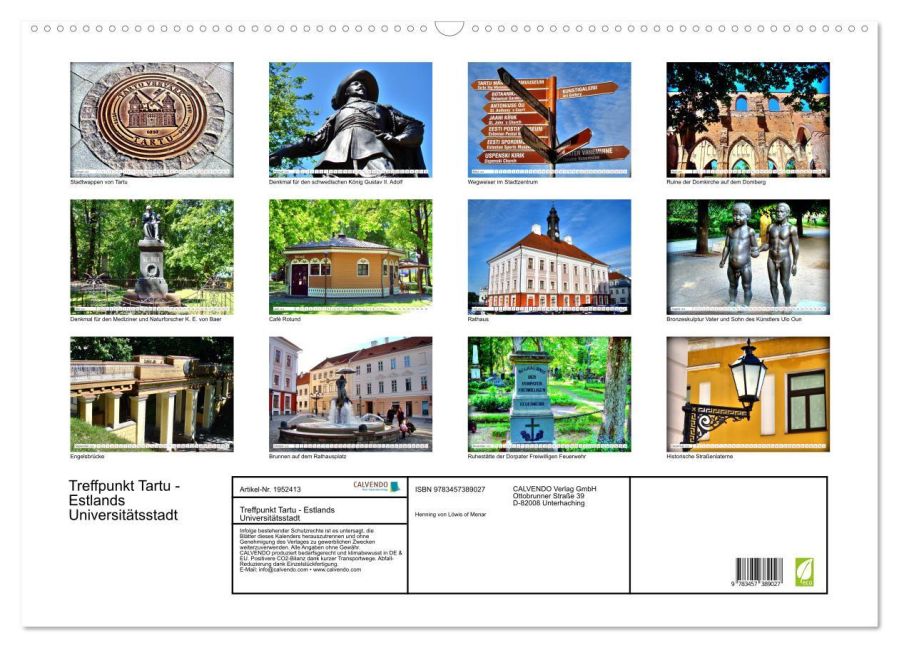Click the large Treffpunkt Tartu title at left
Image resolution: width=899 pixels, height=648 pixels.
click(x=124, y=500)
